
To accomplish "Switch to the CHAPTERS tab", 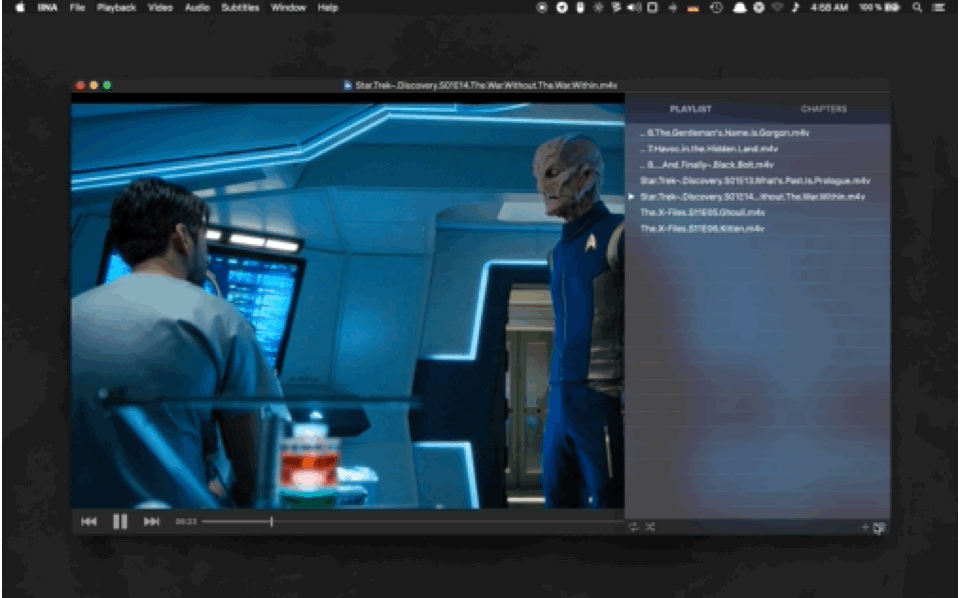I will [823, 109].
